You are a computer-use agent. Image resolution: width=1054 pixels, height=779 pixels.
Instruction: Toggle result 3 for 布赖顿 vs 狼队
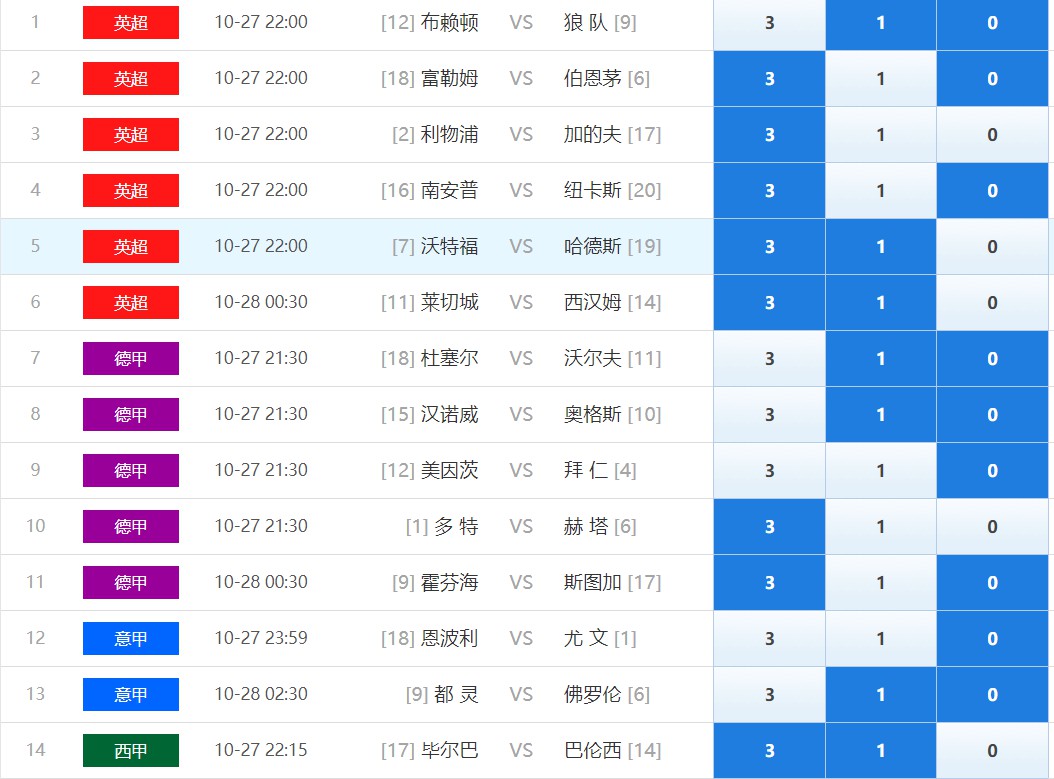[769, 23]
